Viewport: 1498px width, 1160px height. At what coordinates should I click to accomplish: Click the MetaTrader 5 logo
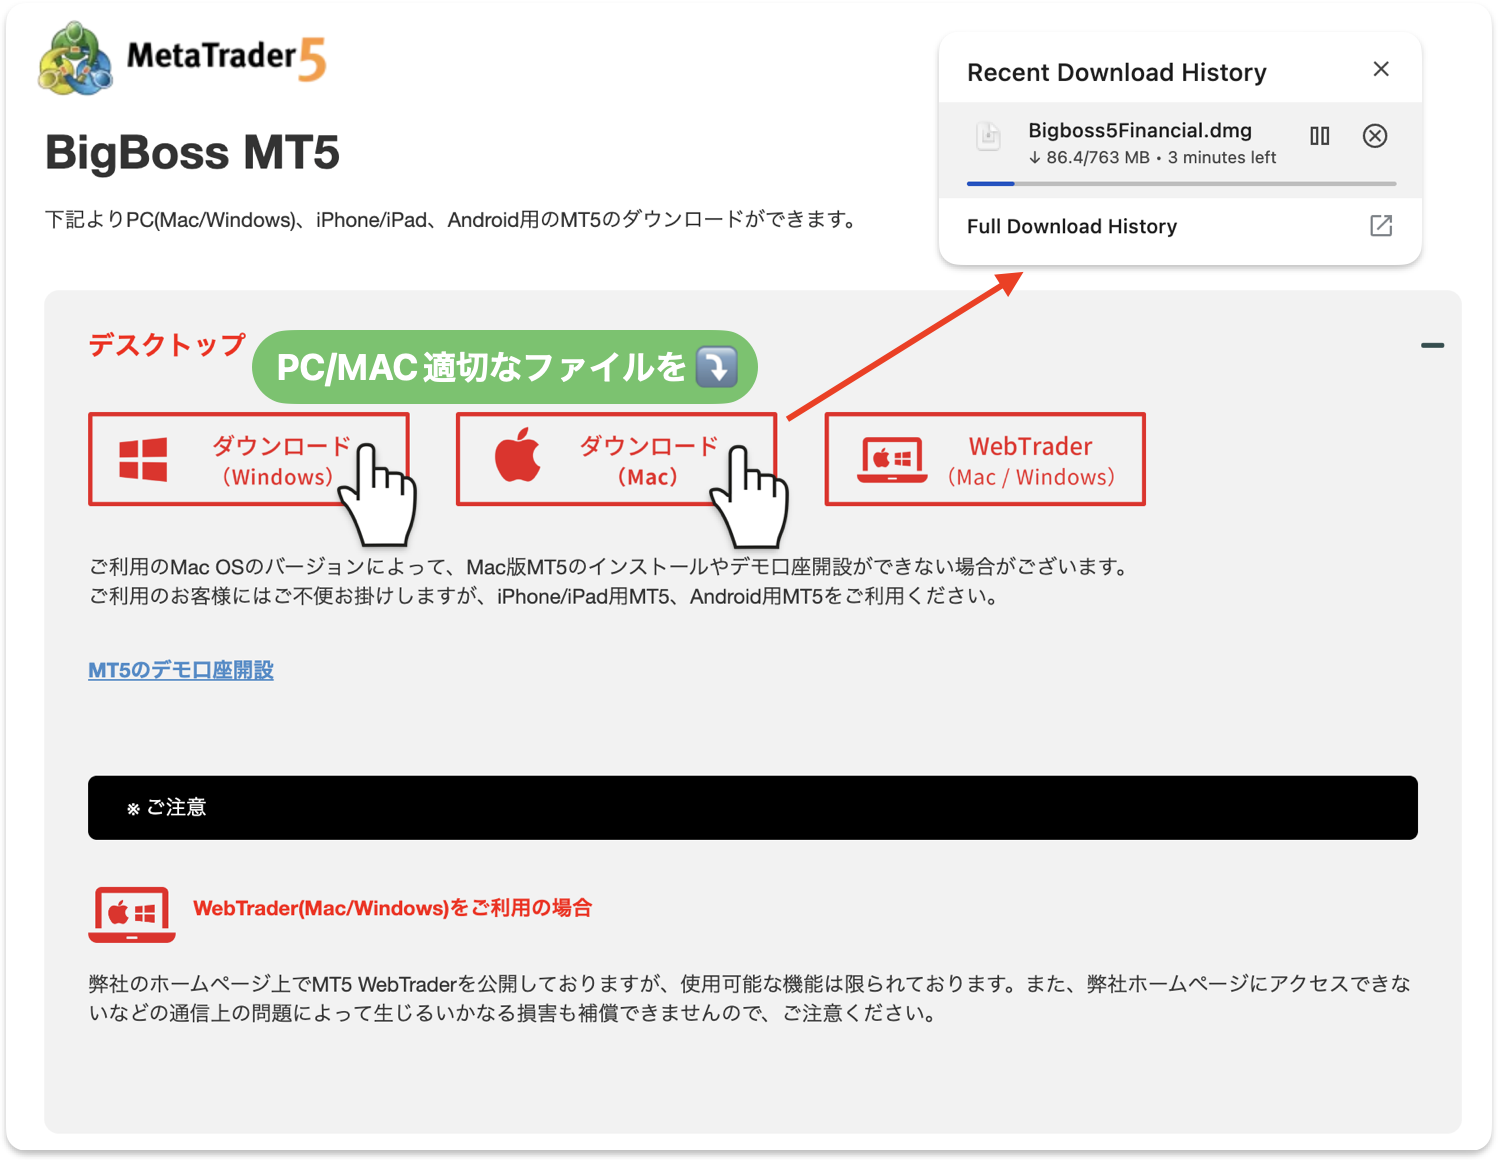tap(182, 58)
